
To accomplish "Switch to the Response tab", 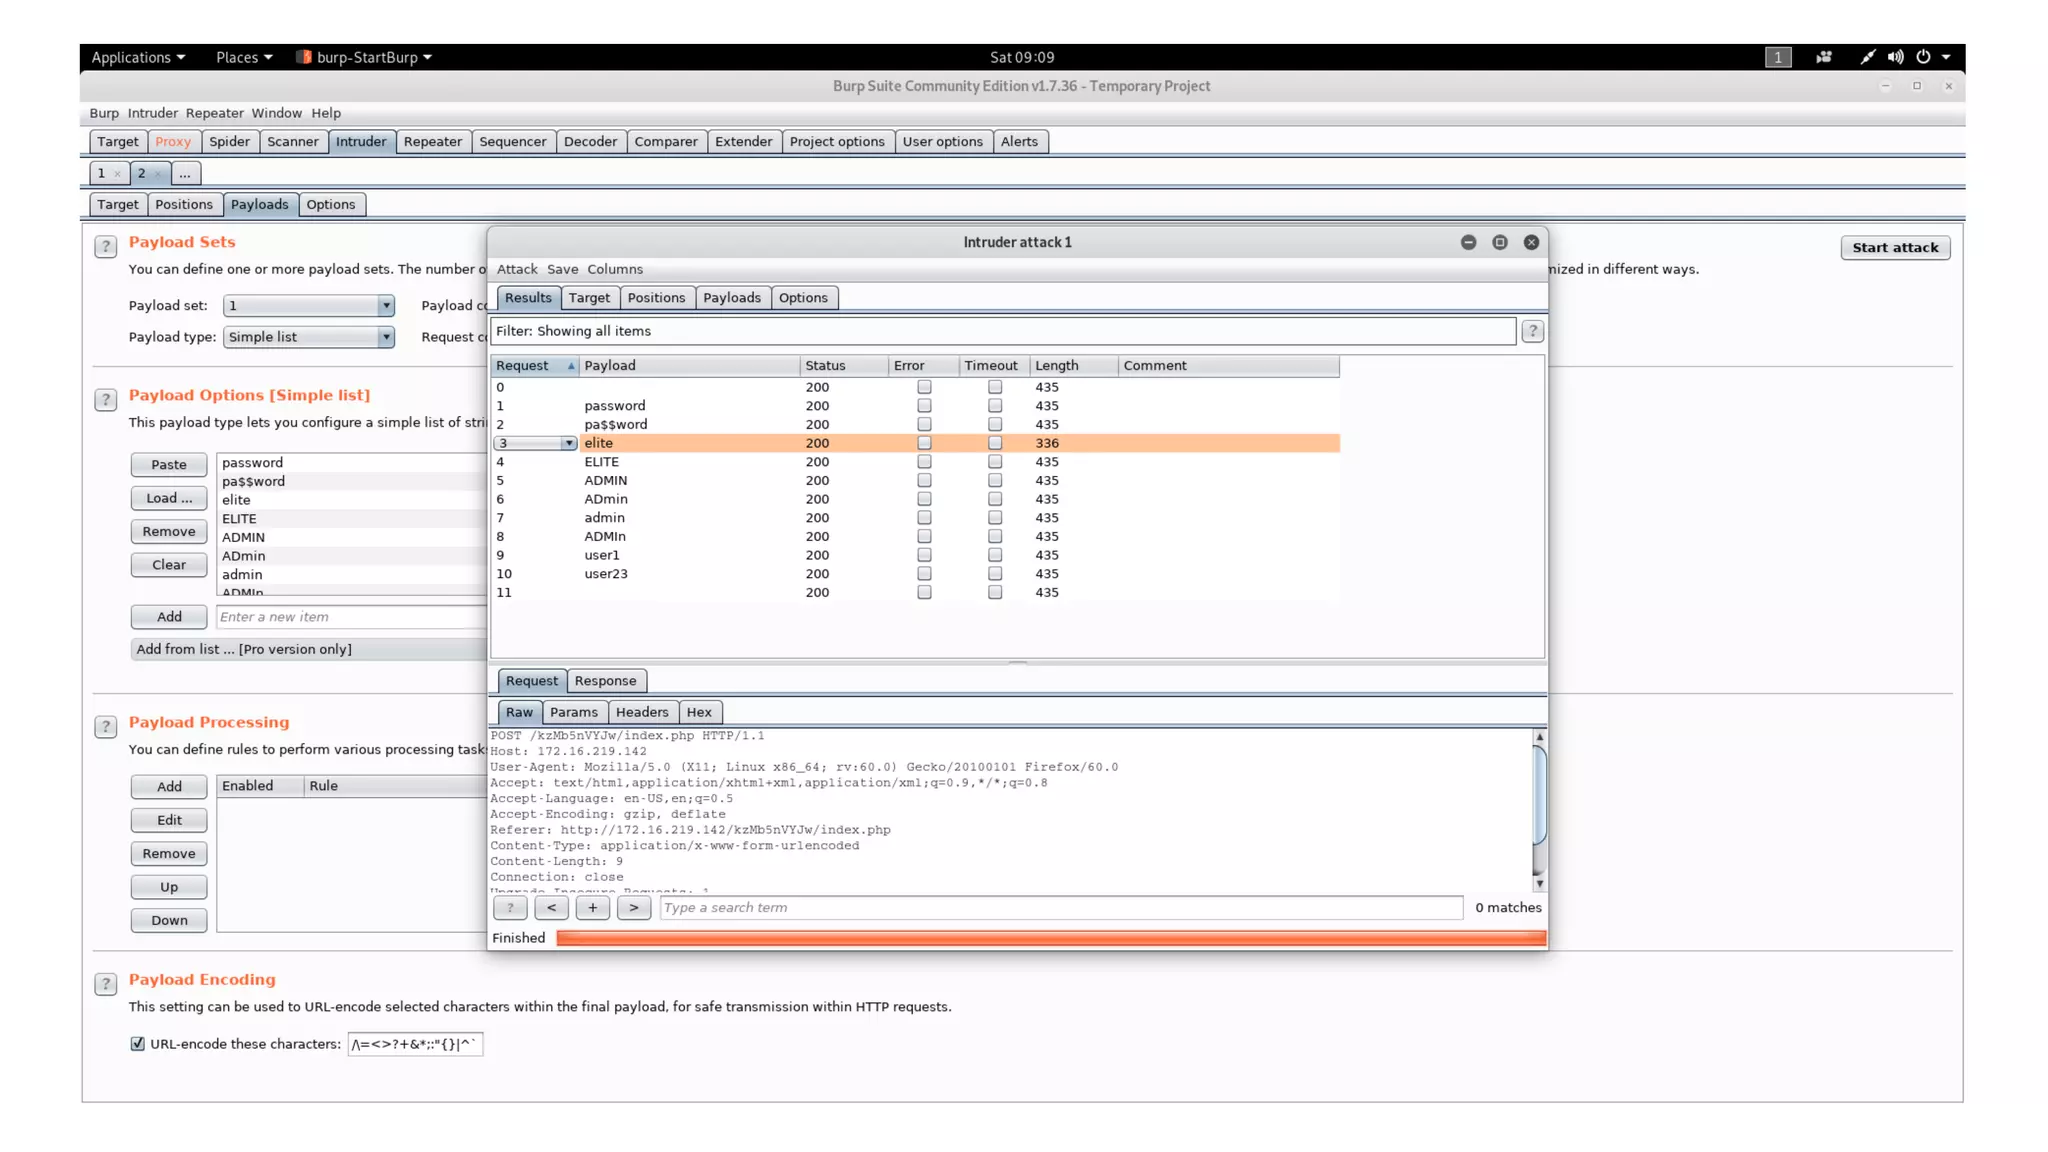I will click(x=605, y=681).
